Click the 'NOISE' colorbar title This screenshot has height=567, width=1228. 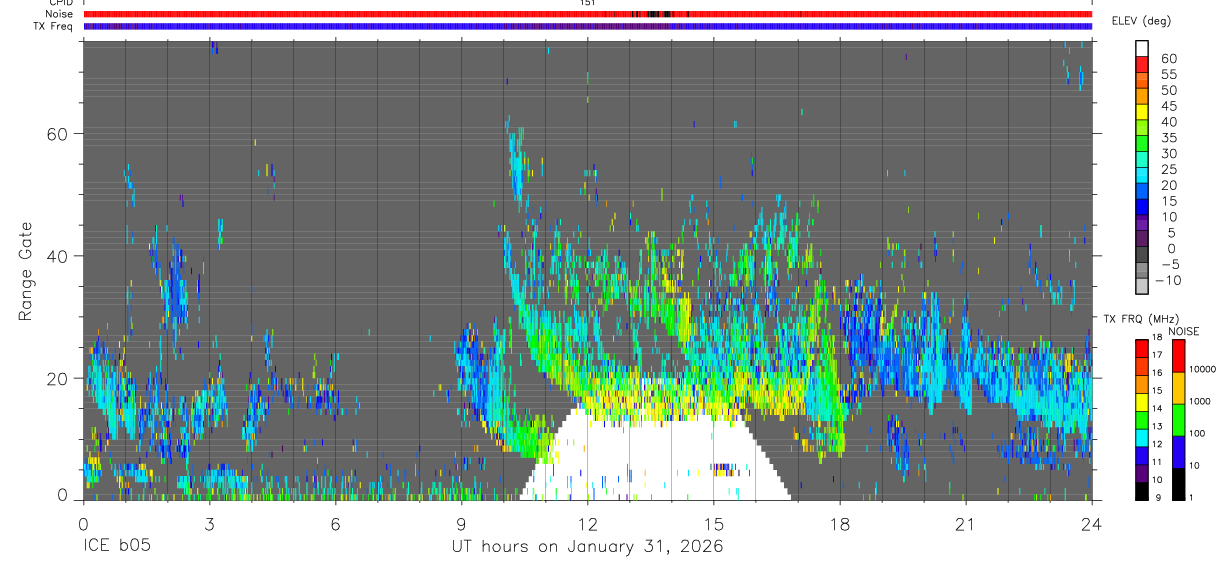(x=1183, y=331)
